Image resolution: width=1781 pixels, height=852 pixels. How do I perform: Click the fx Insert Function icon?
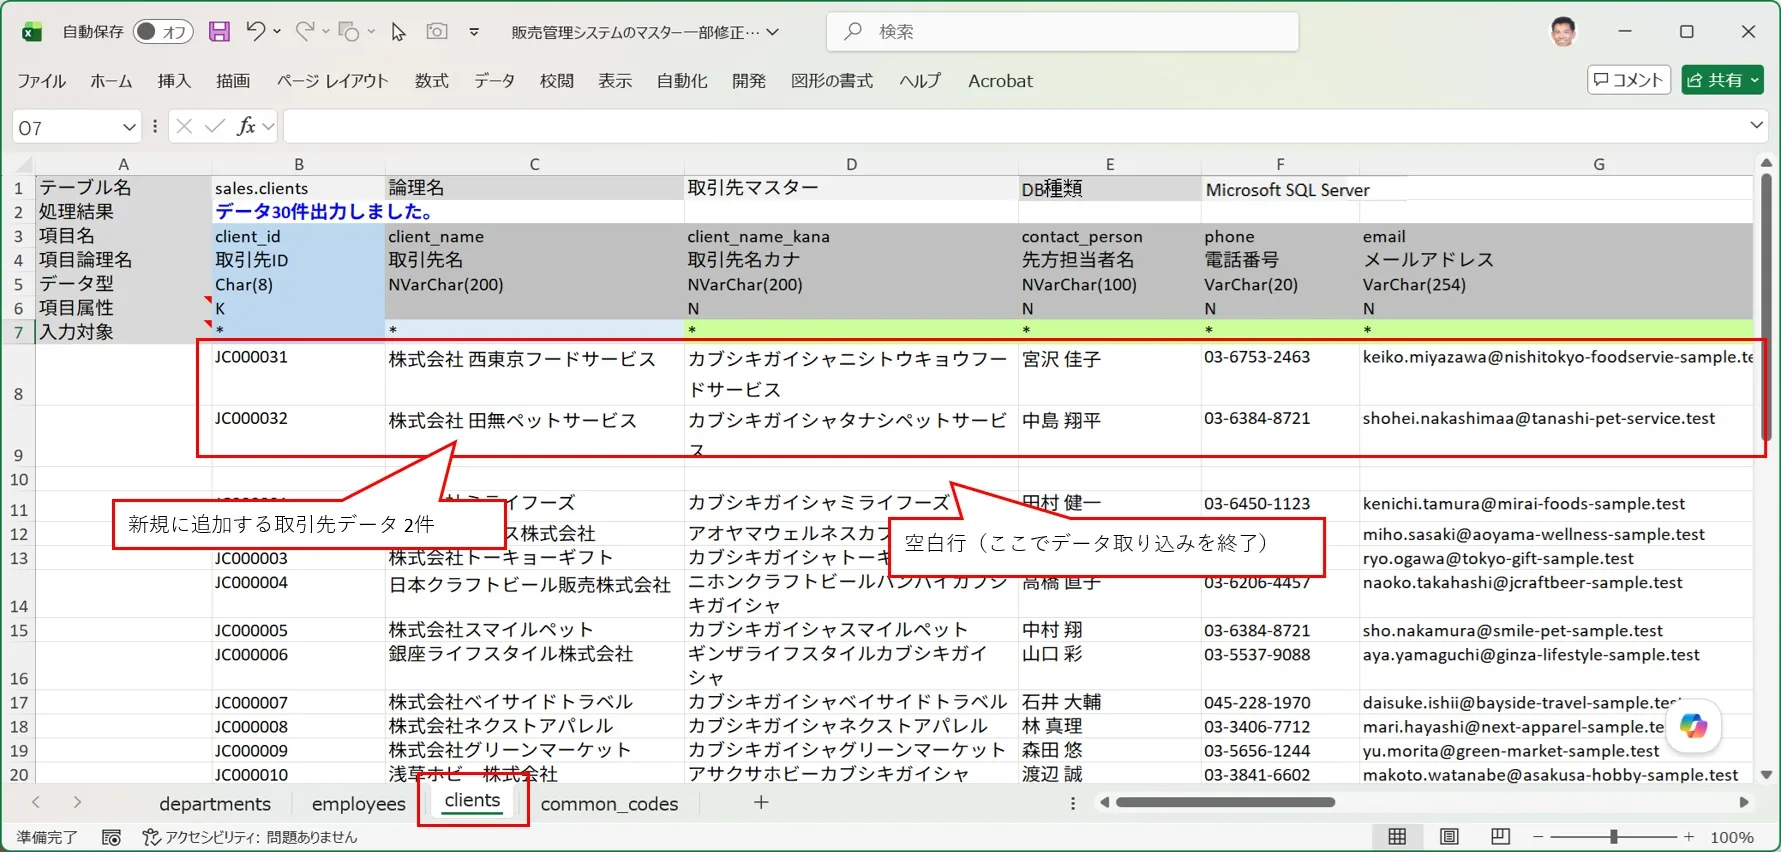pyautogui.click(x=246, y=127)
